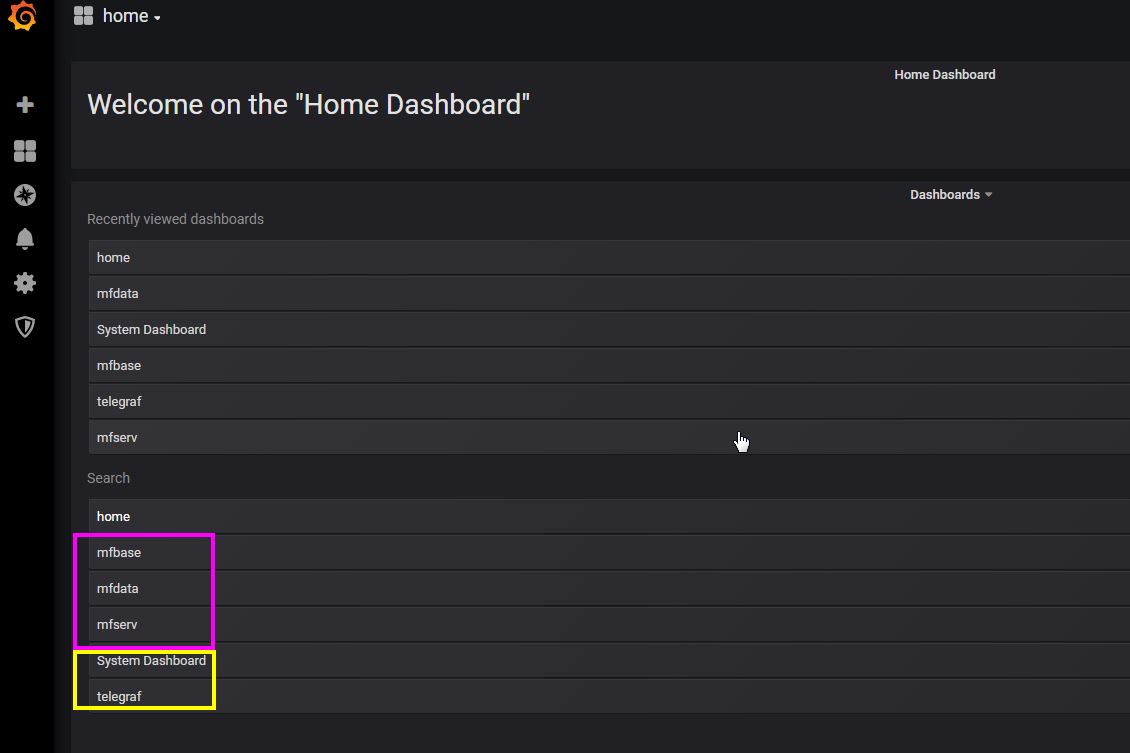
Task: Open mfbase in Recently viewed dashboards
Action: (609, 365)
